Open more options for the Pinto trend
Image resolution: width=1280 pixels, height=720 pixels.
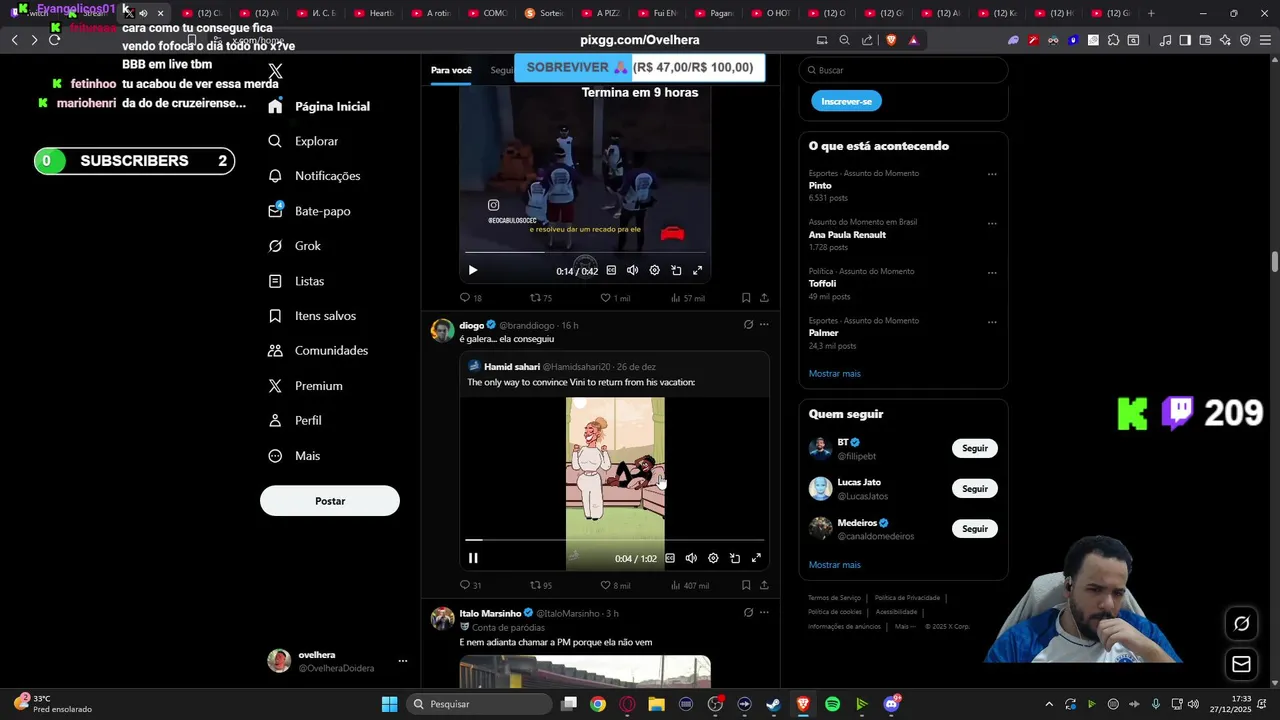tap(992, 174)
